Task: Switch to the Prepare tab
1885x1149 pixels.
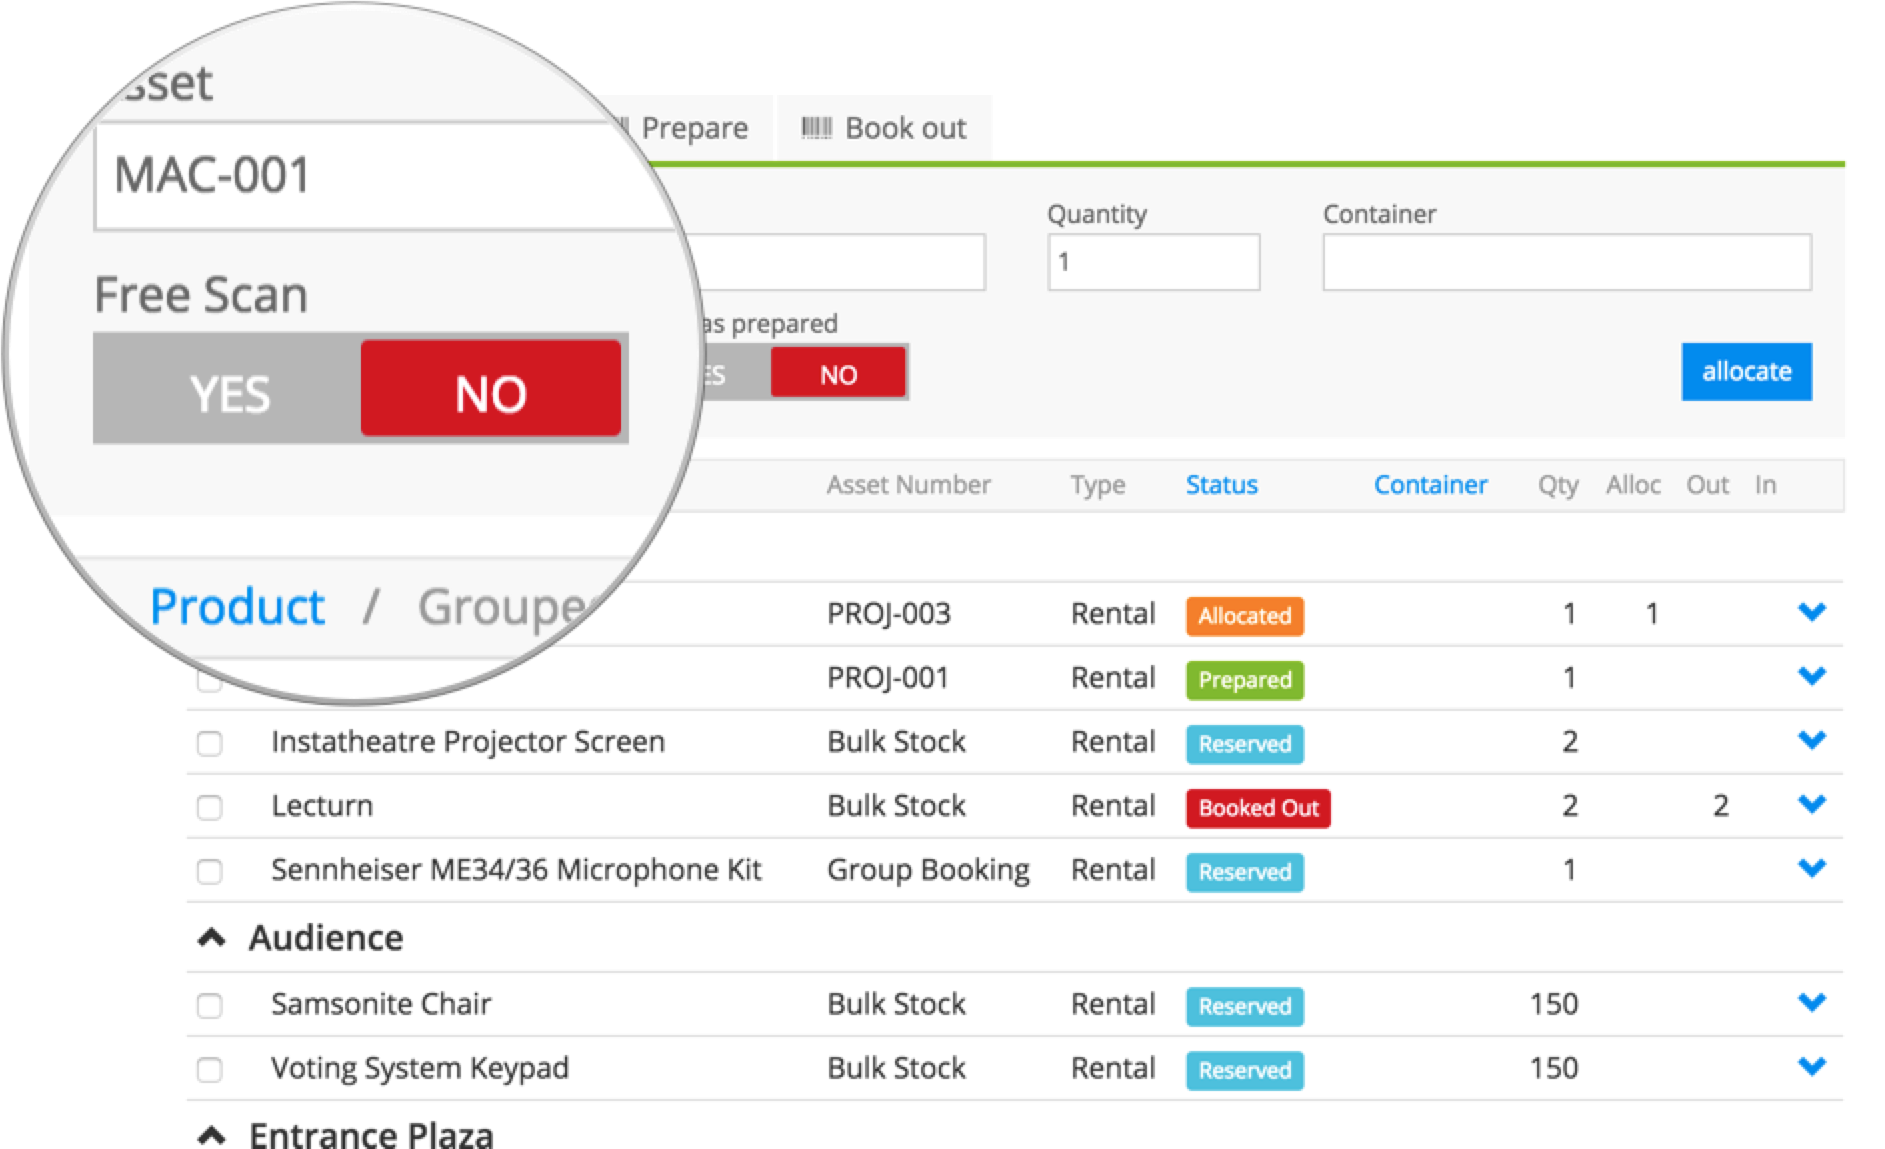Action: [x=693, y=127]
